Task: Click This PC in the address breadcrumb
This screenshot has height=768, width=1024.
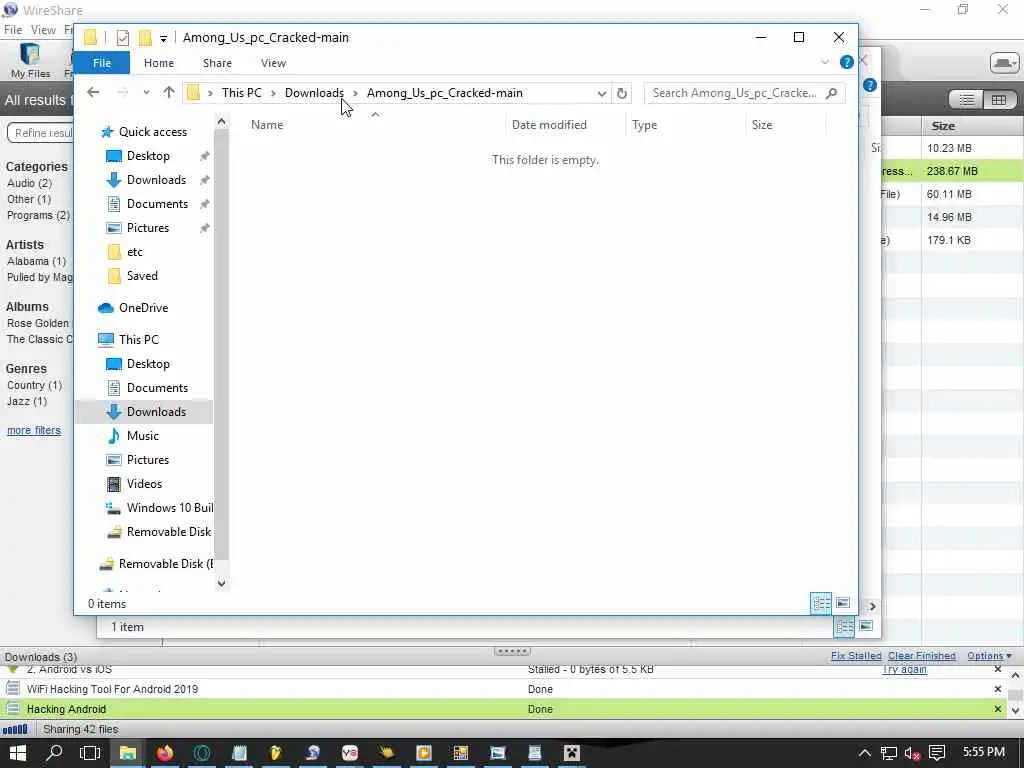Action: pyautogui.click(x=242, y=93)
